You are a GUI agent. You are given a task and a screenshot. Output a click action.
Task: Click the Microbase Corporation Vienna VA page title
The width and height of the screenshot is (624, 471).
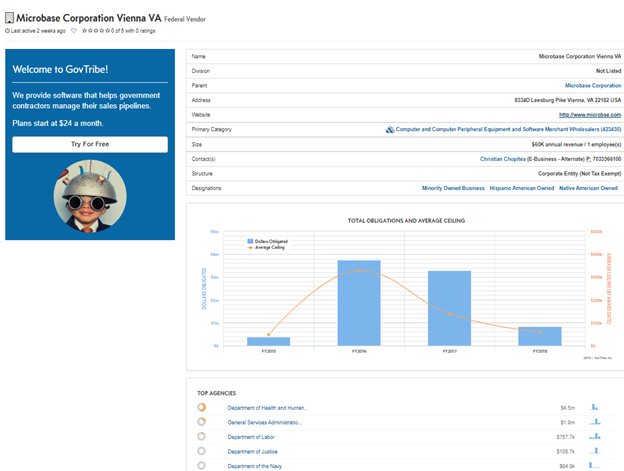pos(89,18)
